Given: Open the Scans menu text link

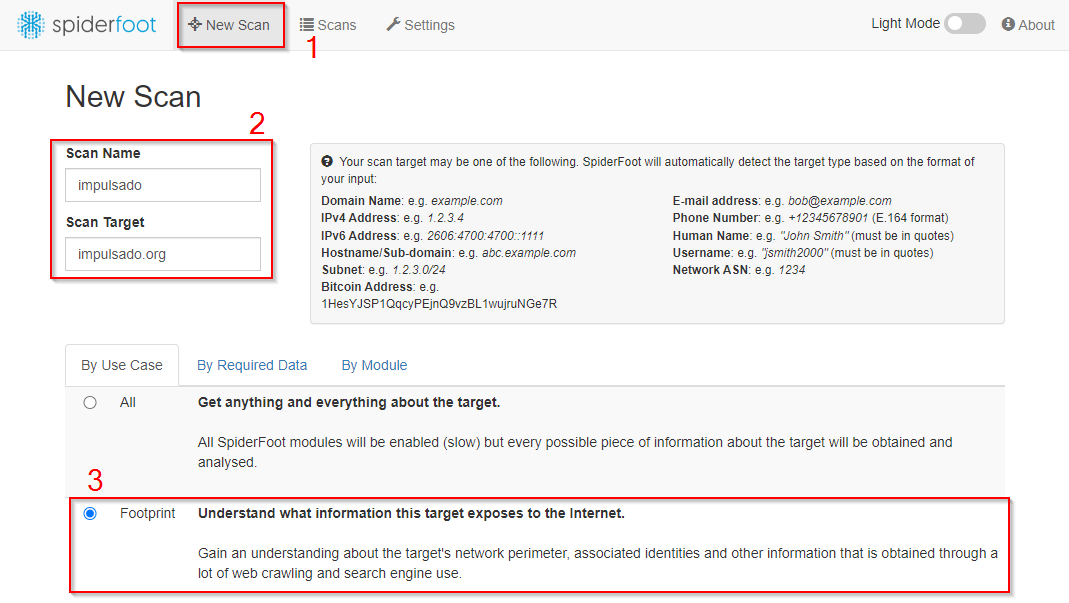Looking at the screenshot, I should (x=337, y=25).
